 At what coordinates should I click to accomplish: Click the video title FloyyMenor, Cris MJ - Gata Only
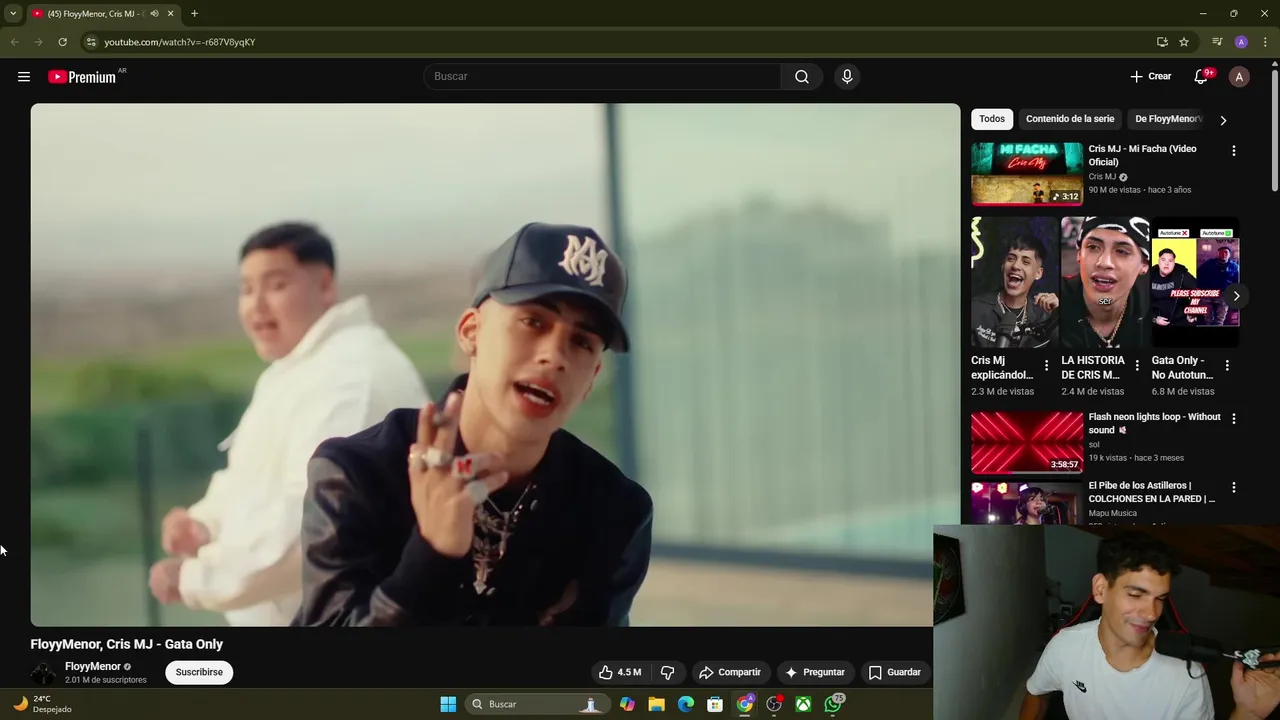[127, 644]
